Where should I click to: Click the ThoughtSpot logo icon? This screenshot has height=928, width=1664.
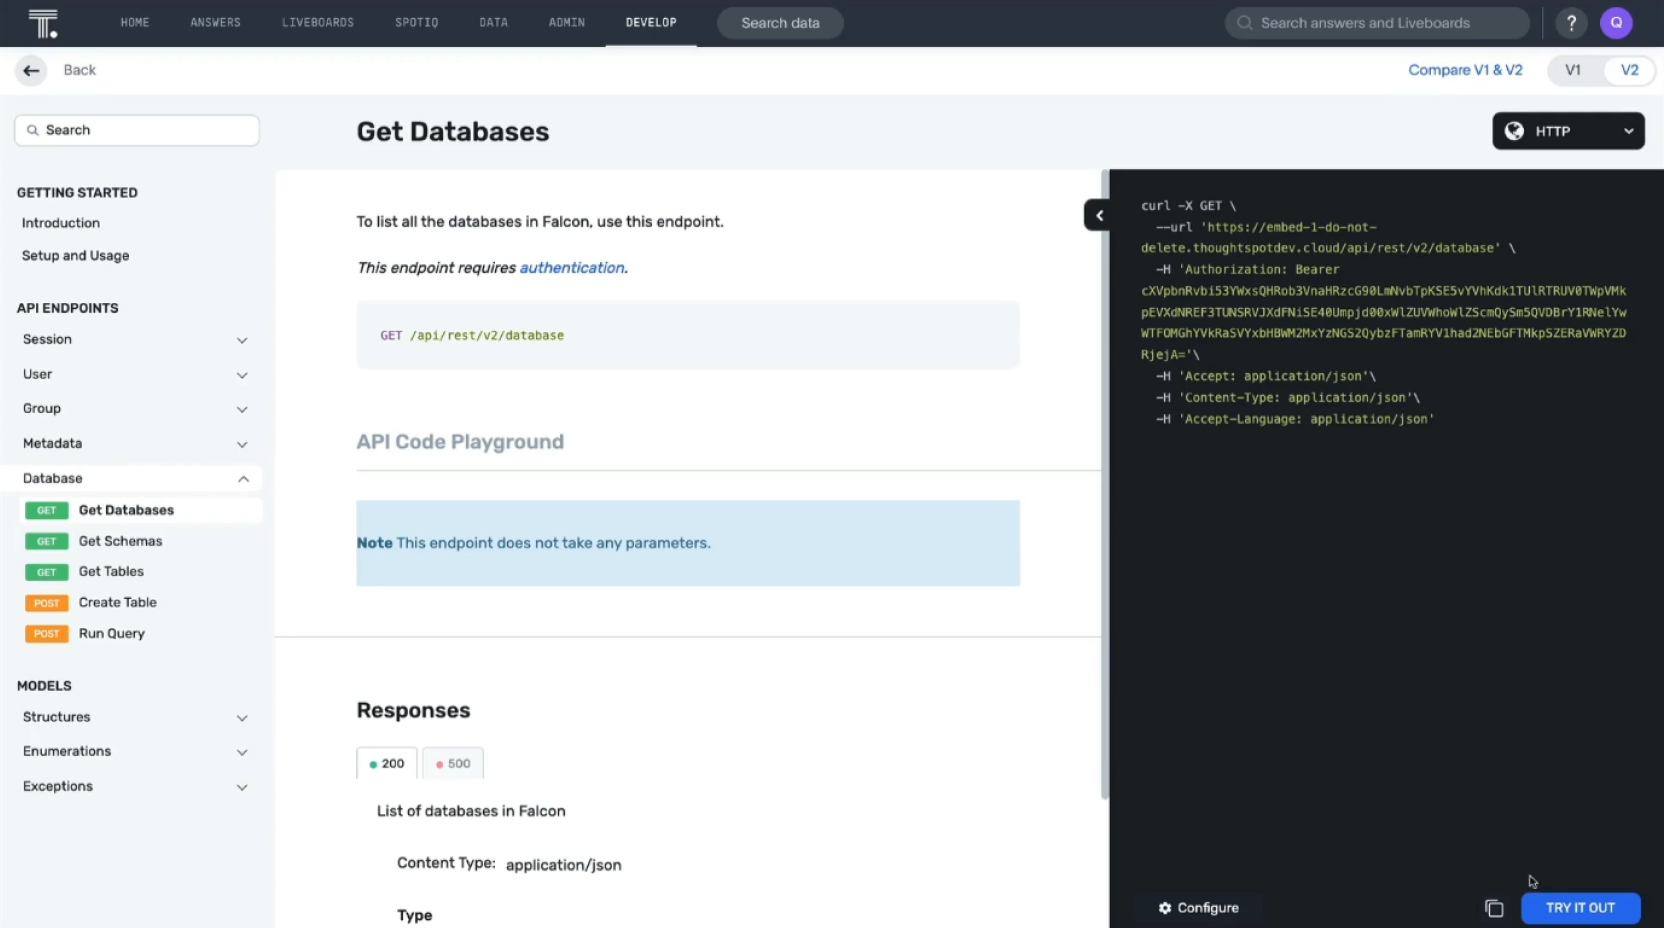point(44,22)
